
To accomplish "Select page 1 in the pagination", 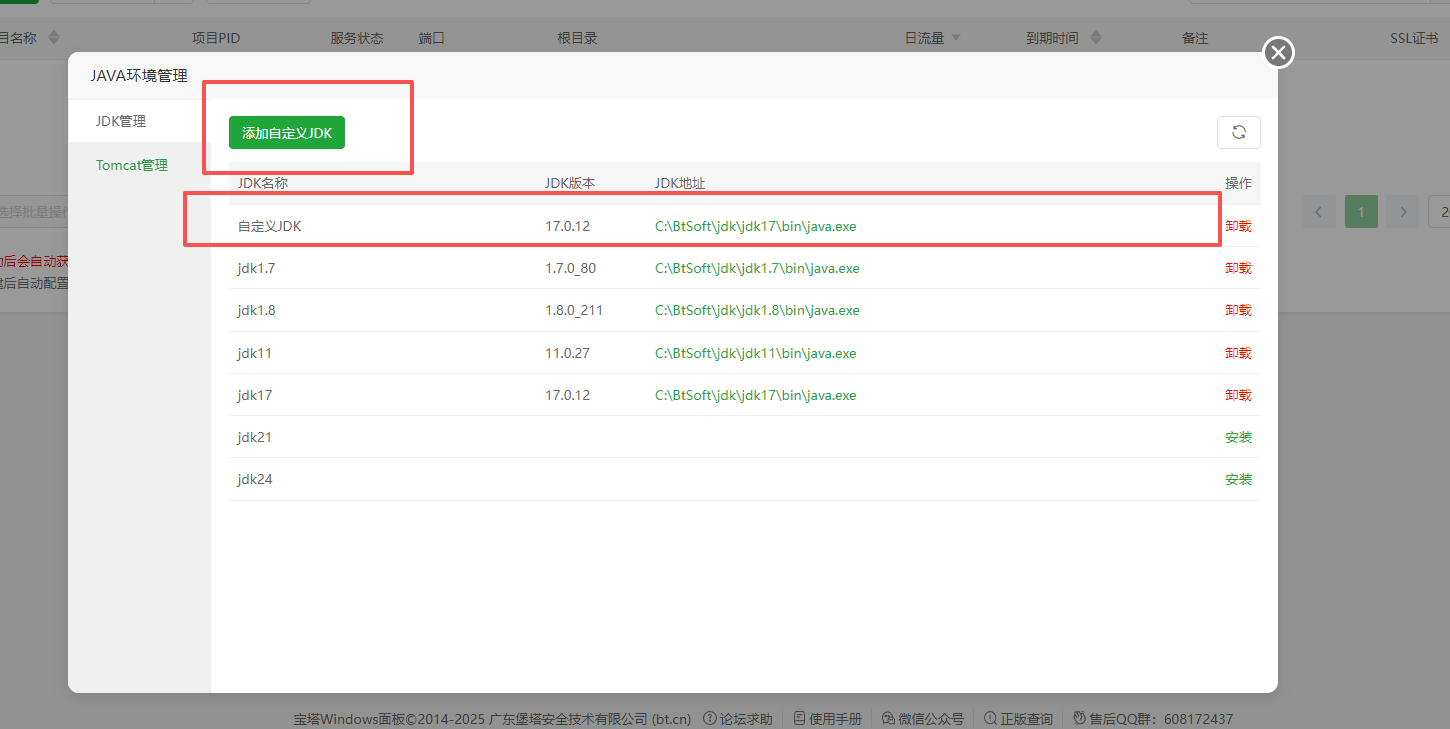I will point(1361,211).
